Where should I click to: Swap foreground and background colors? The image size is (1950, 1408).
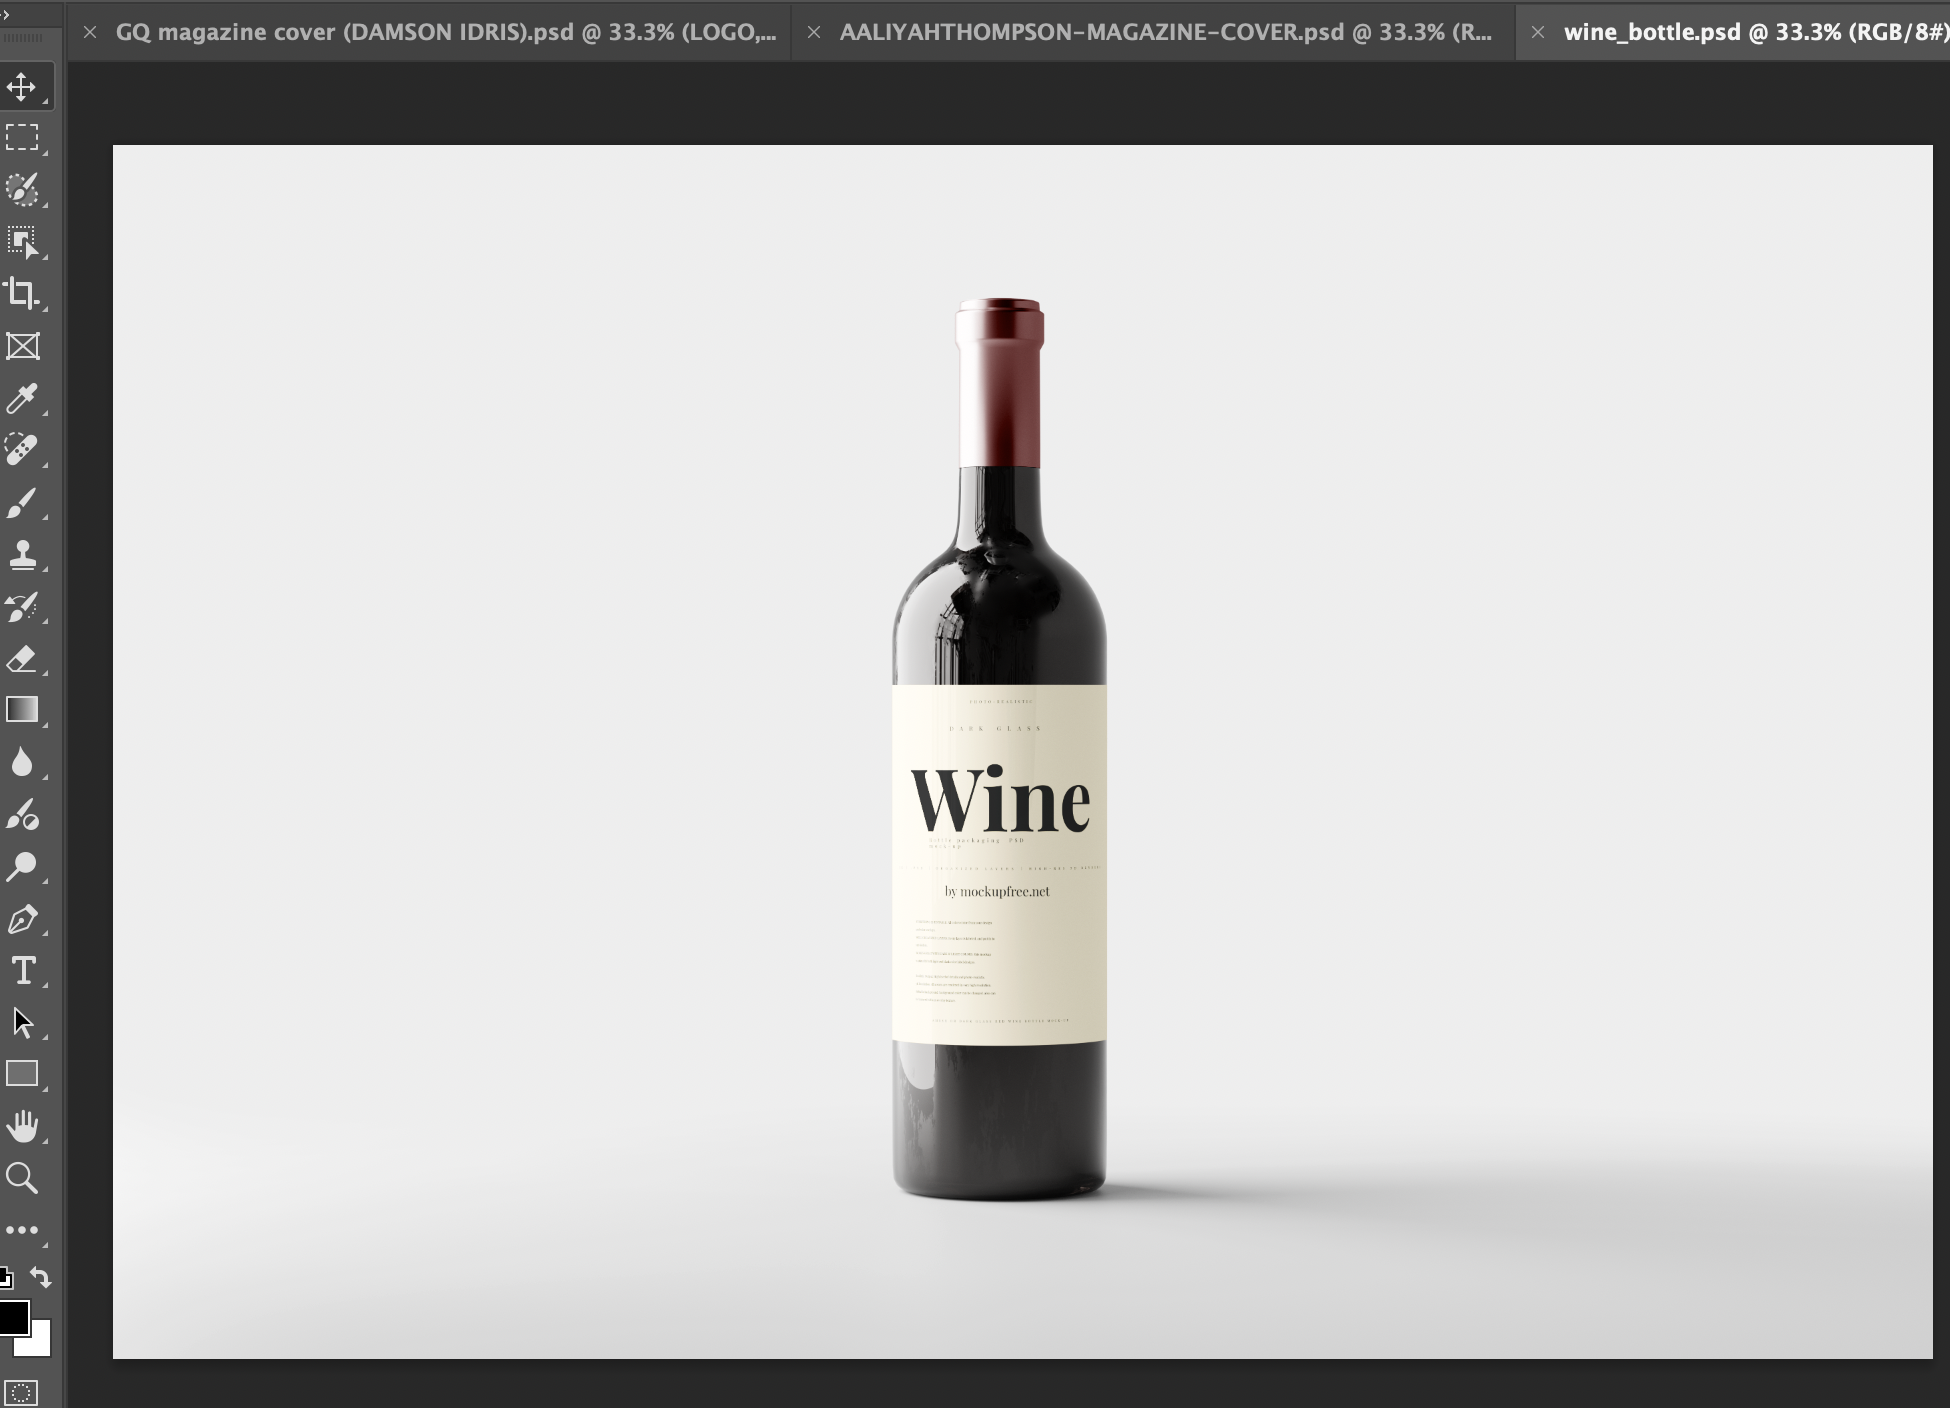click(x=40, y=1277)
